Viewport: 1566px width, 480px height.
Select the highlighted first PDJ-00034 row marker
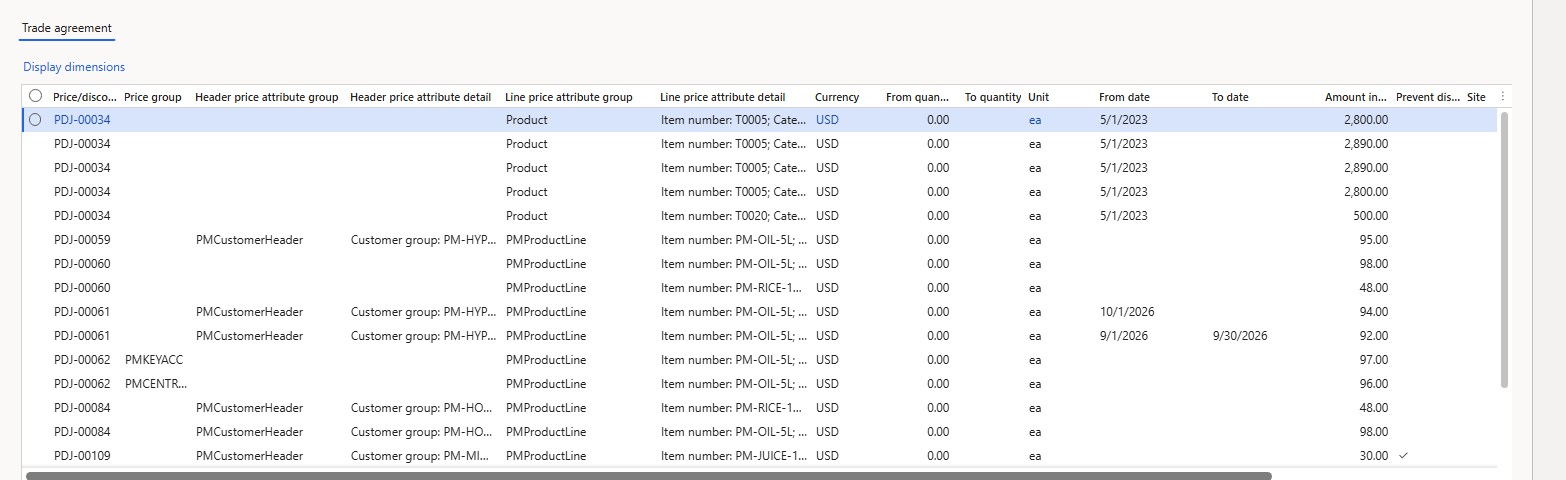[x=36, y=120]
